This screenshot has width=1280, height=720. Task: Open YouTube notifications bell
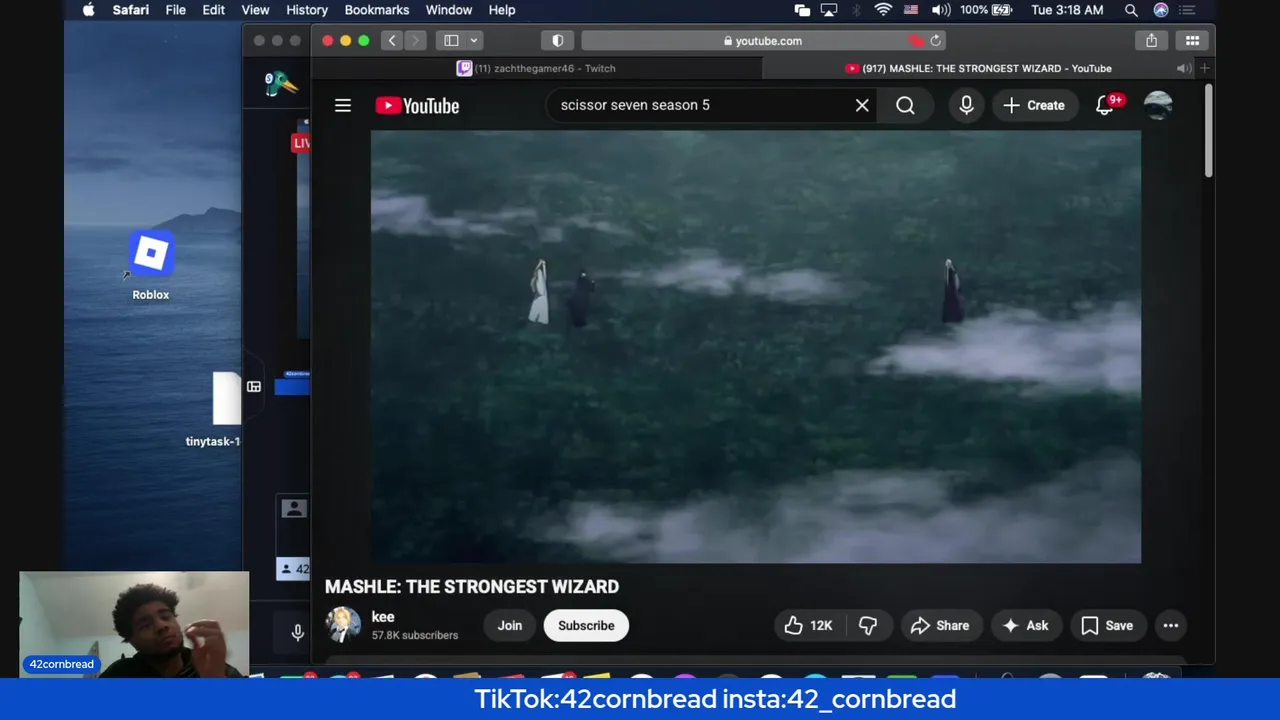[x=1105, y=105]
